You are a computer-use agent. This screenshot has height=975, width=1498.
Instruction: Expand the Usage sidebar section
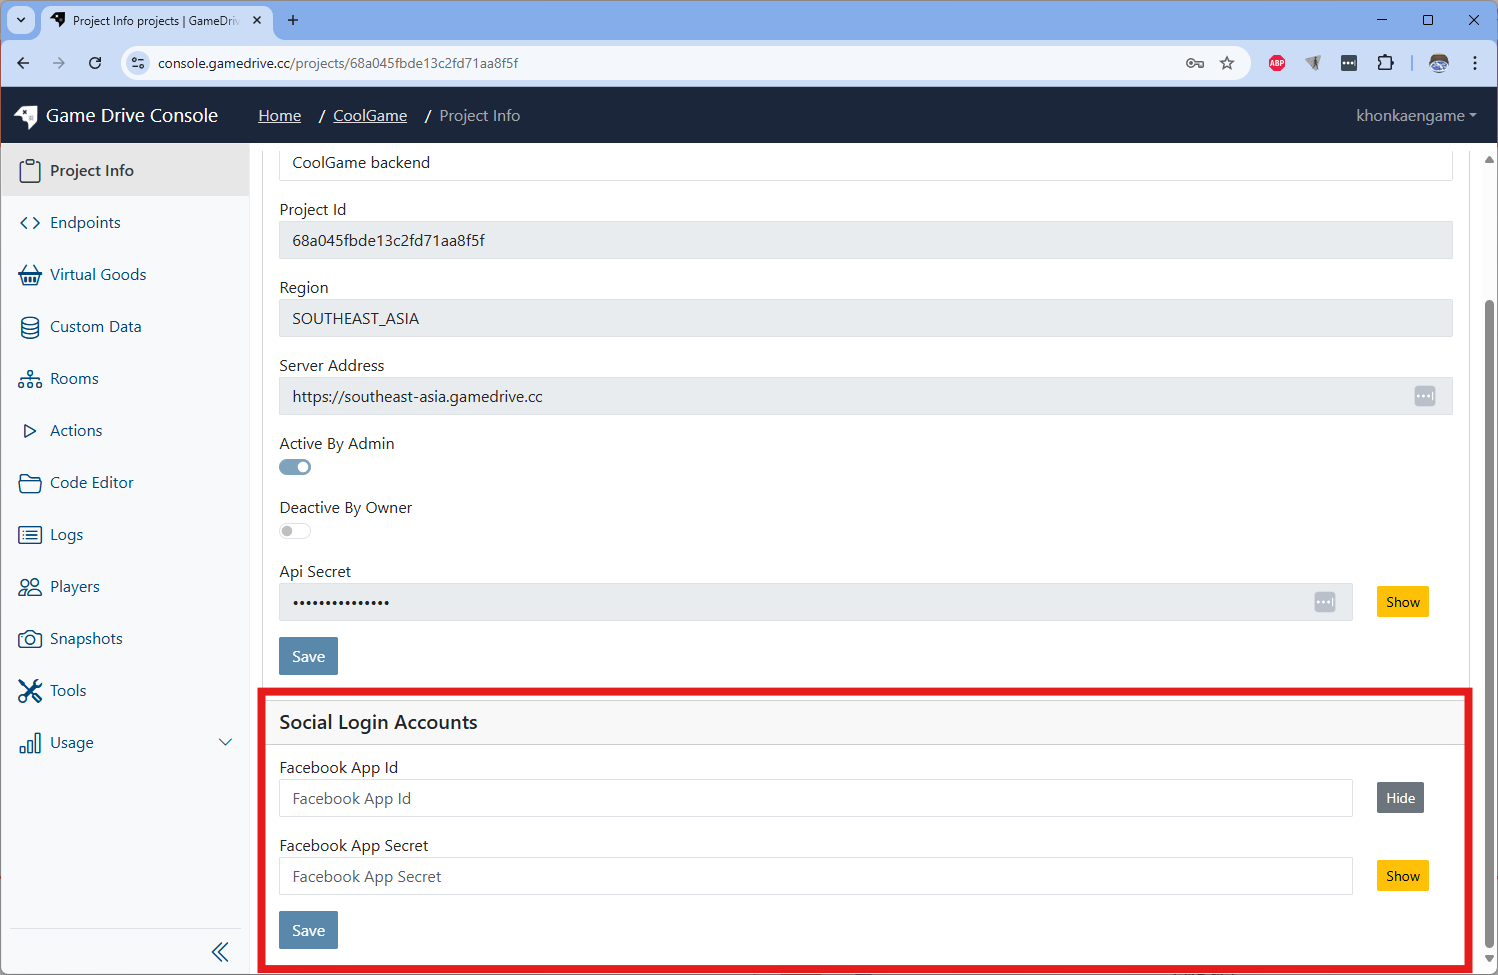(225, 742)
